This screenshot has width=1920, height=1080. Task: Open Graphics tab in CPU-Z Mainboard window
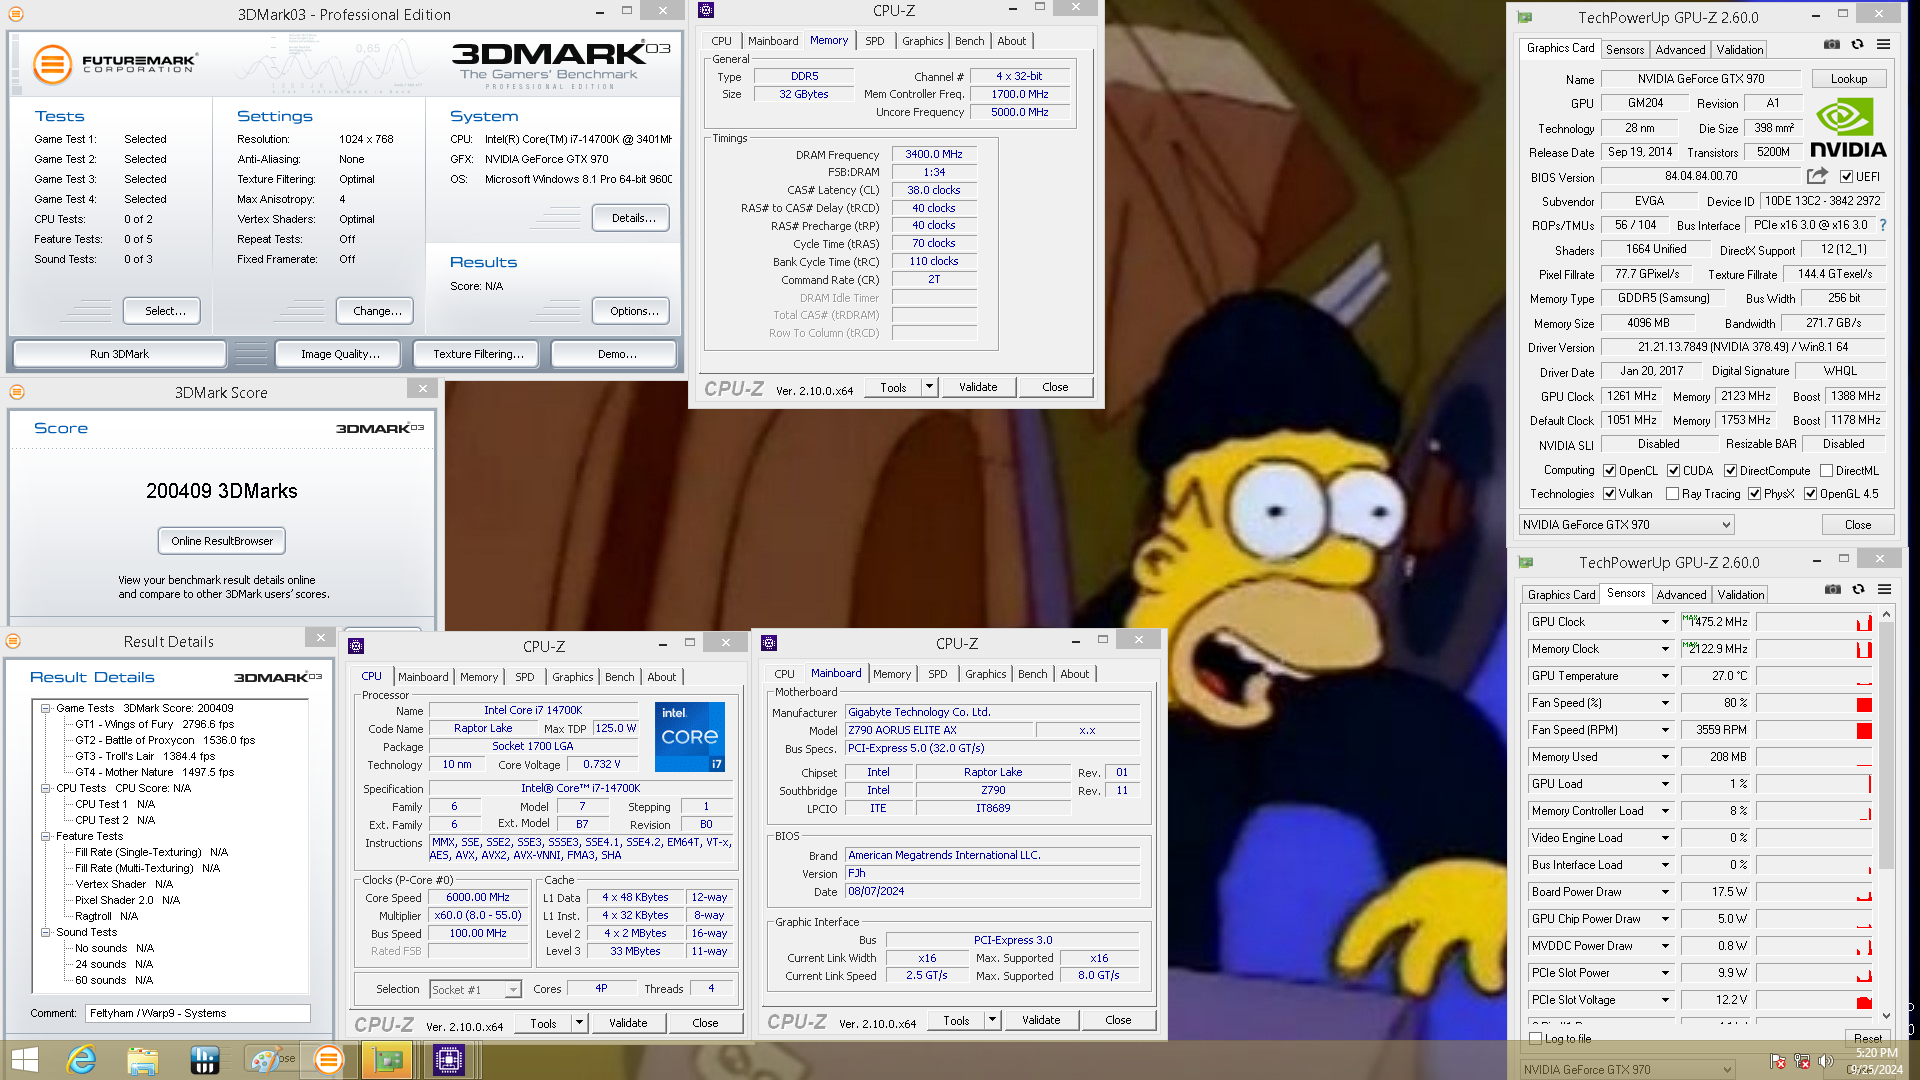(985, 674)
